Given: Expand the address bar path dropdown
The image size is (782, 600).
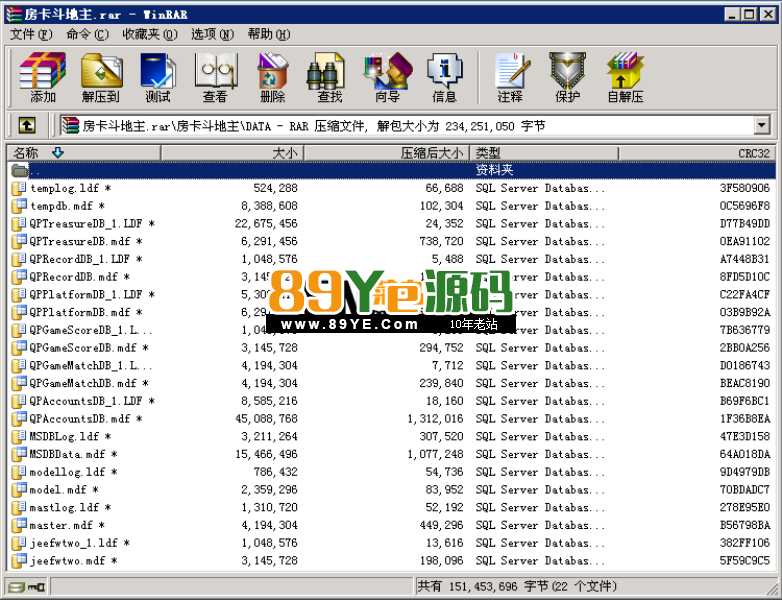Looking at the screenshot, I should pos(762,126).
